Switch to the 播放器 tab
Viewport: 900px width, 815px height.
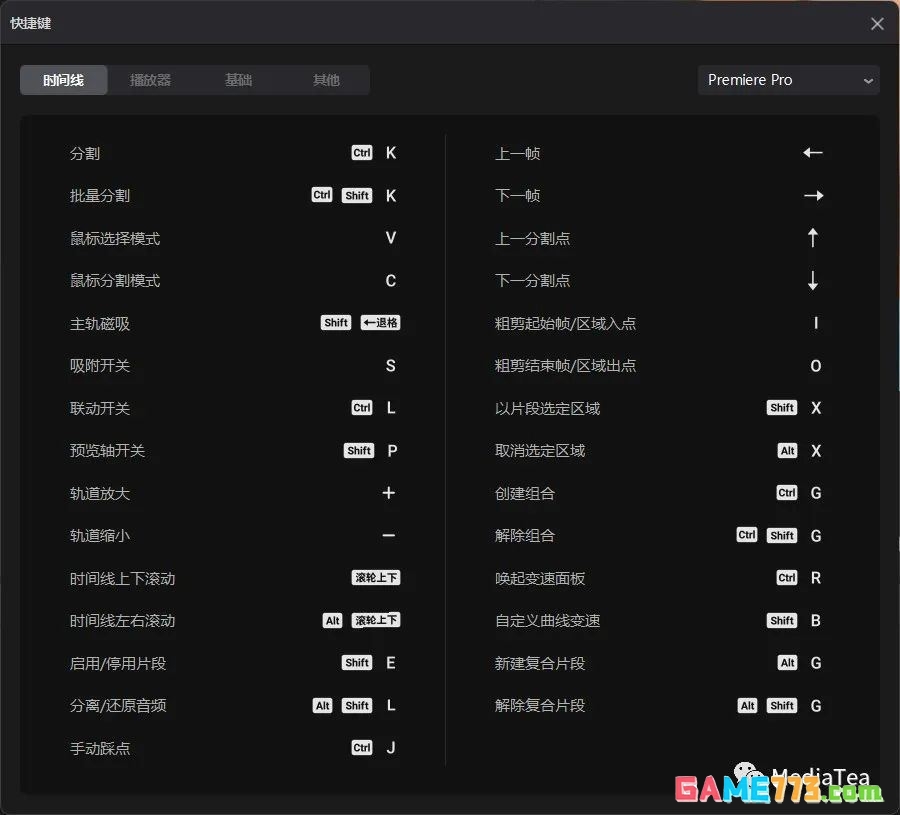coord(150,80)
